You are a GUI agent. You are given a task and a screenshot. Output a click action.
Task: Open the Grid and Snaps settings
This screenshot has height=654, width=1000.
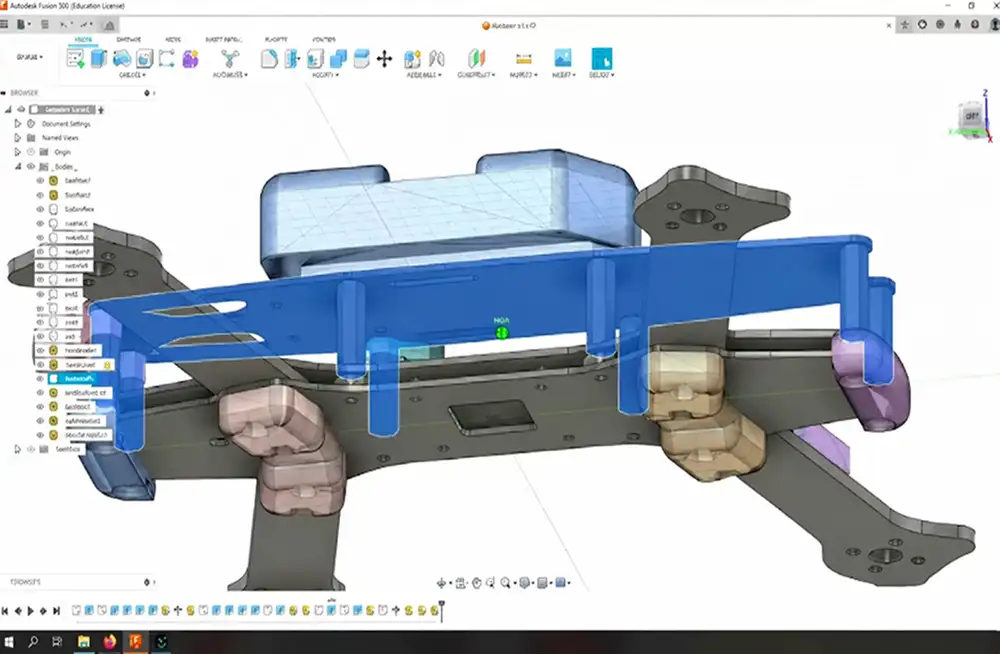tap(543, 583)
